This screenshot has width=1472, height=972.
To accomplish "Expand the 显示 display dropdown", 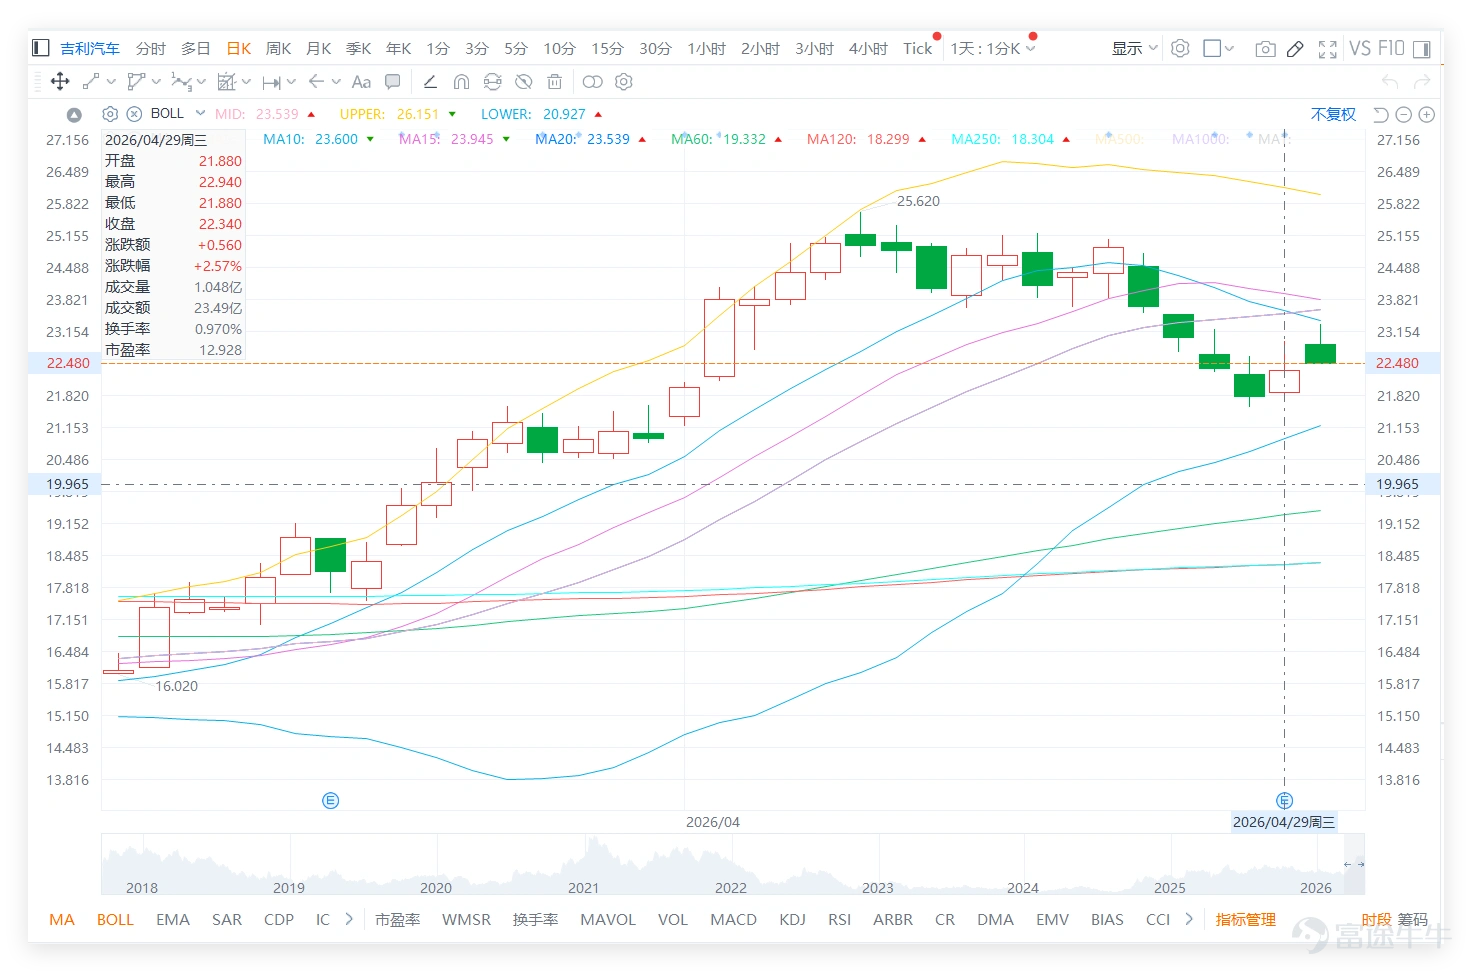I will (1134, 48).
